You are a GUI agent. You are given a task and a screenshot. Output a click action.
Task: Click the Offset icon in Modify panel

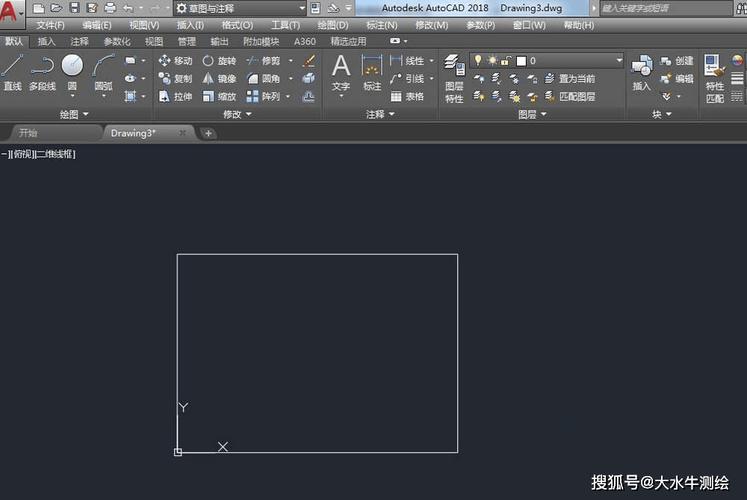pos(309,97)
